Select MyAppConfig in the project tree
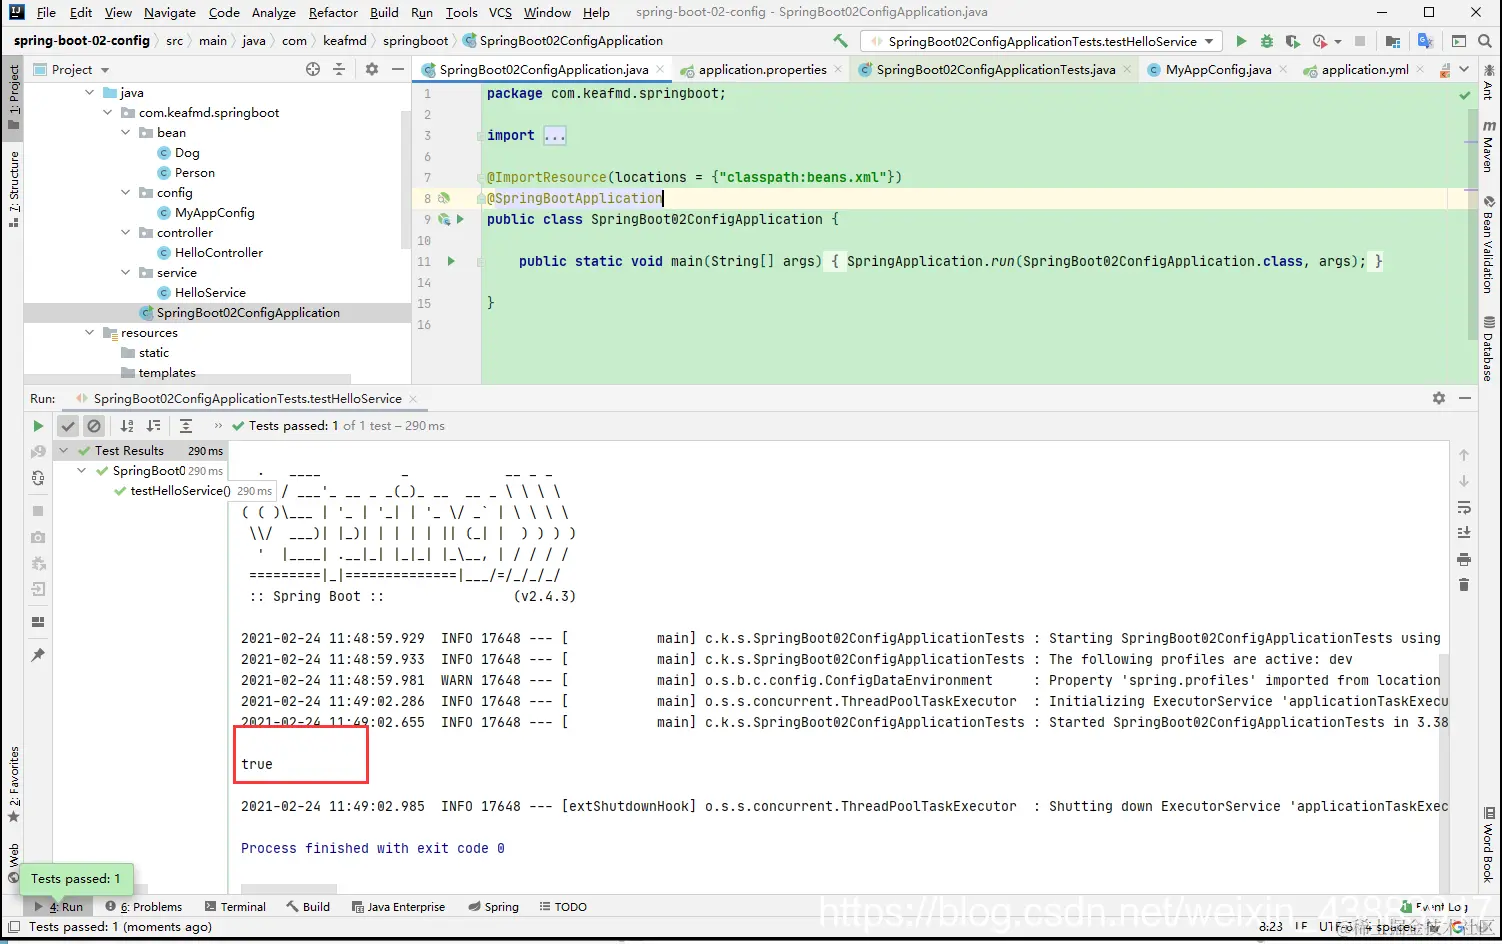 (214, 213)
